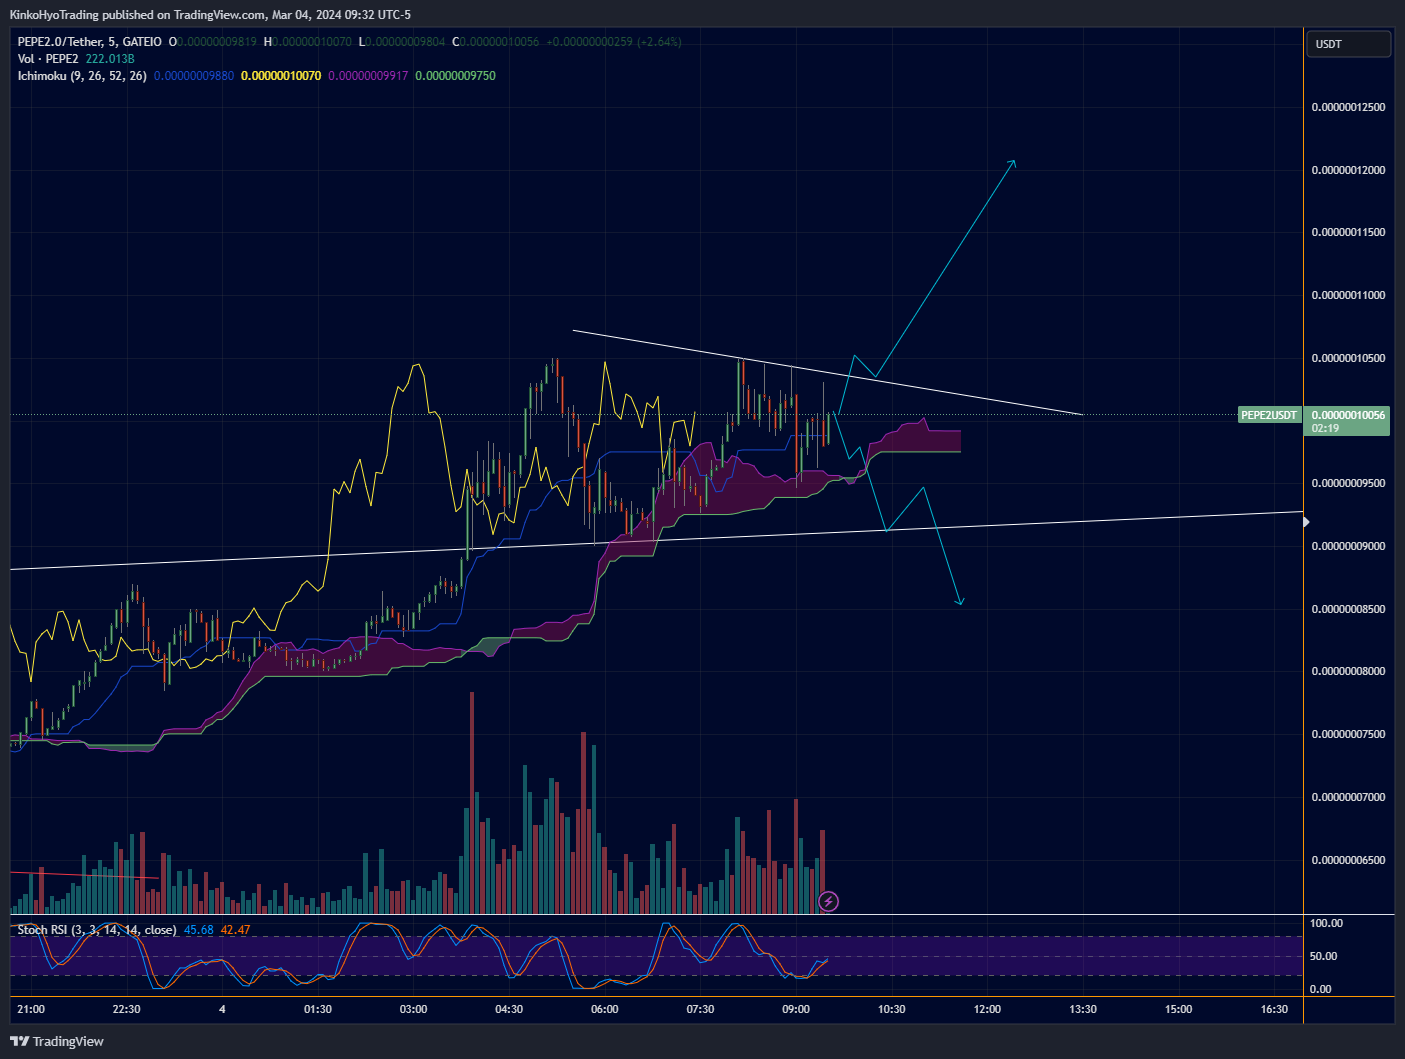Image resolution: width=1405 pixels, height=1059 pixels.
Task: Select the Stoch RSI (3, 3, 14, 14, close) legend
Action: click(x=97, y=930)
